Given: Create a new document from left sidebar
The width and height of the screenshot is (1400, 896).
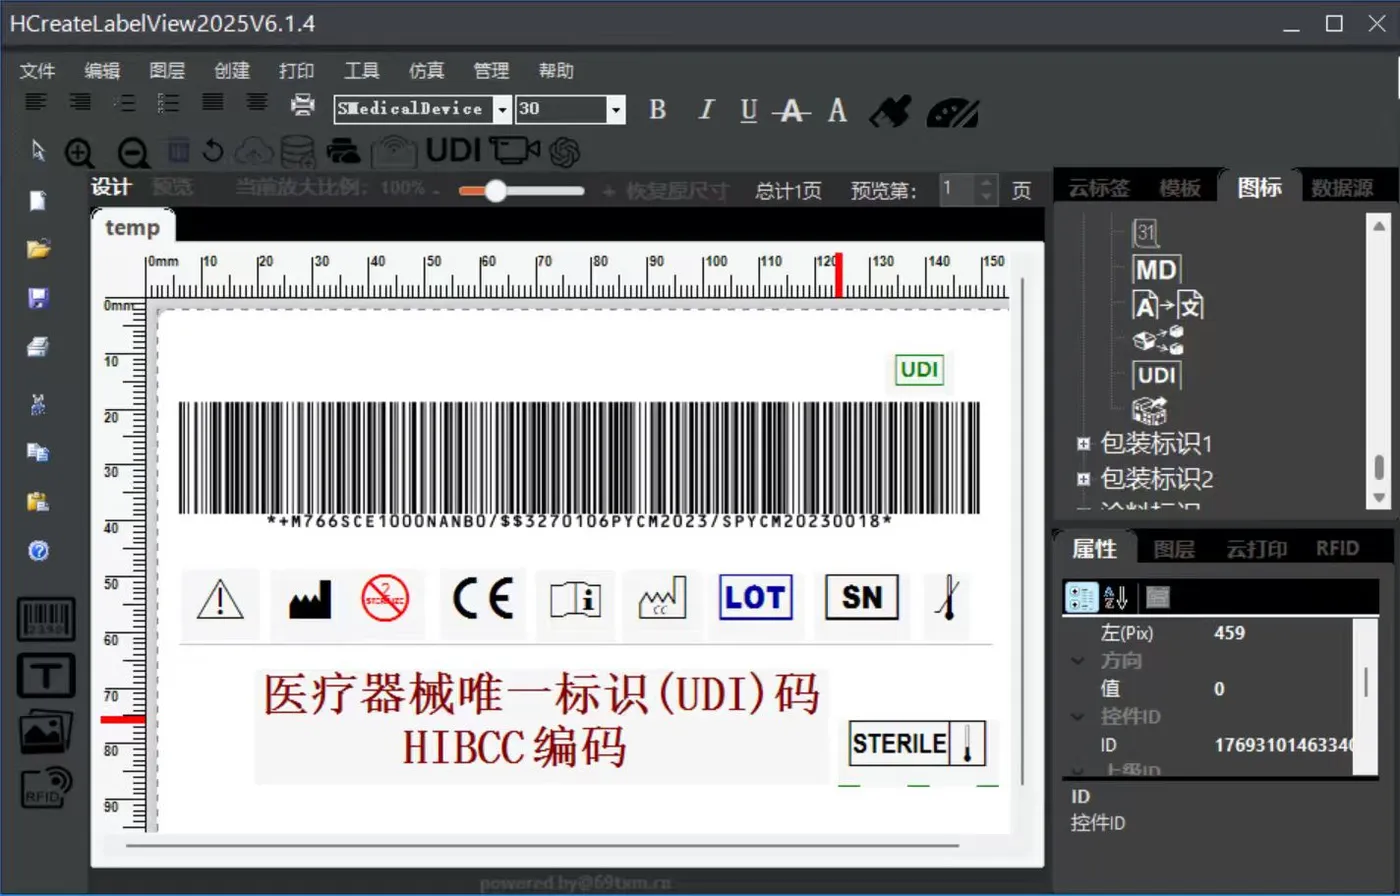Looking at the screenshot, I should [38, 200].
